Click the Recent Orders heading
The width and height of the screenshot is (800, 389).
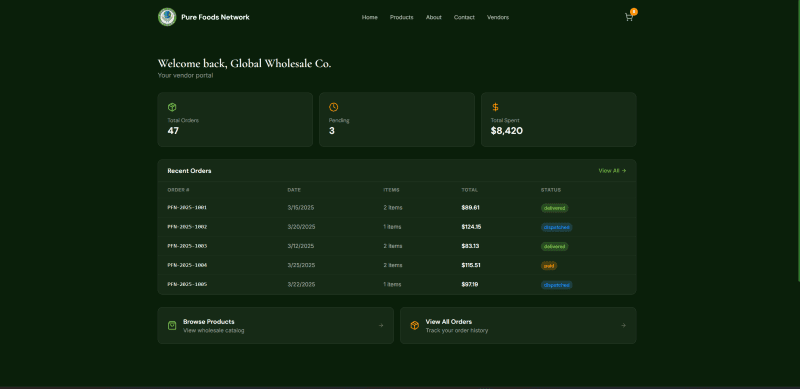tap(189, 171)
